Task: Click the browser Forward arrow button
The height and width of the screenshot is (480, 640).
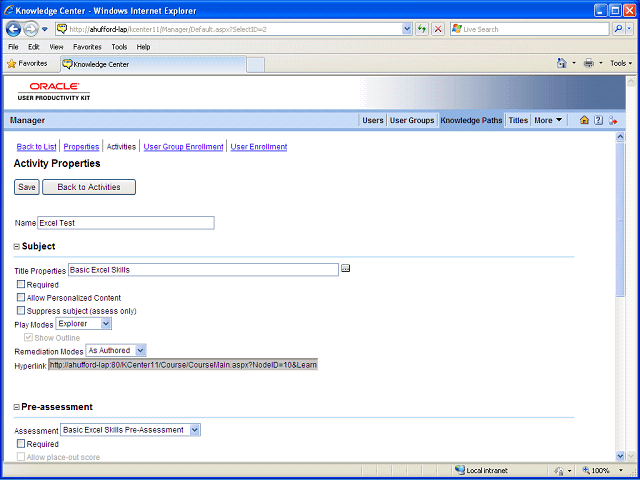Action: [31, 29]
